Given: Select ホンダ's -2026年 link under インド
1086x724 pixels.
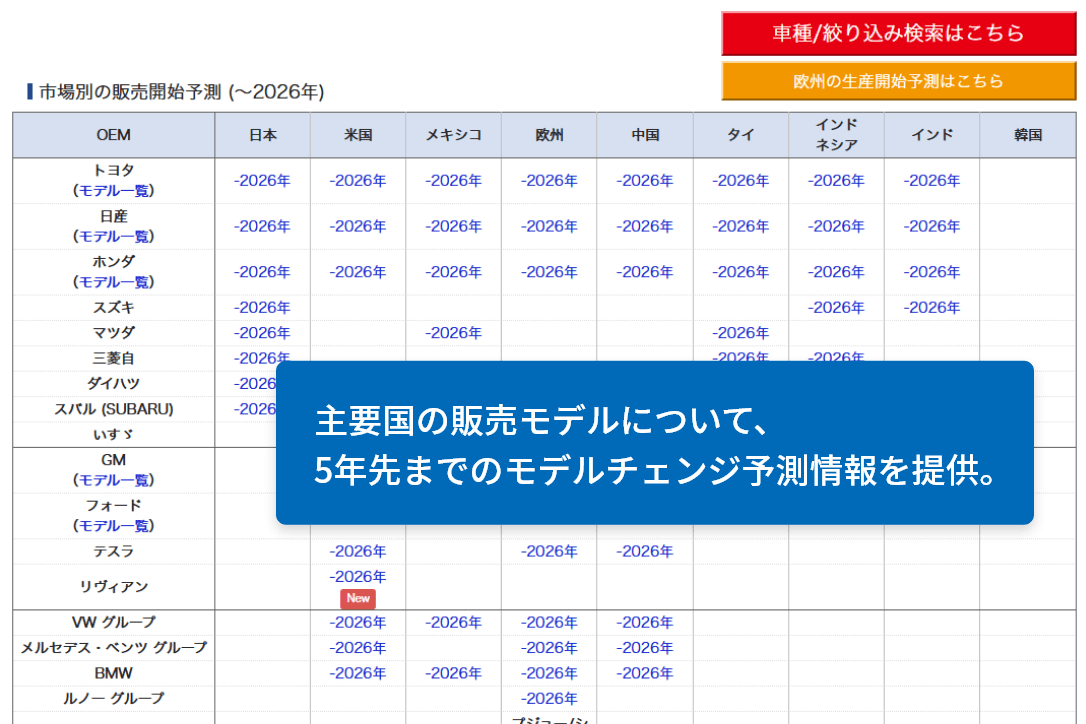Looking at the screenshot, I should click(932, 272).
